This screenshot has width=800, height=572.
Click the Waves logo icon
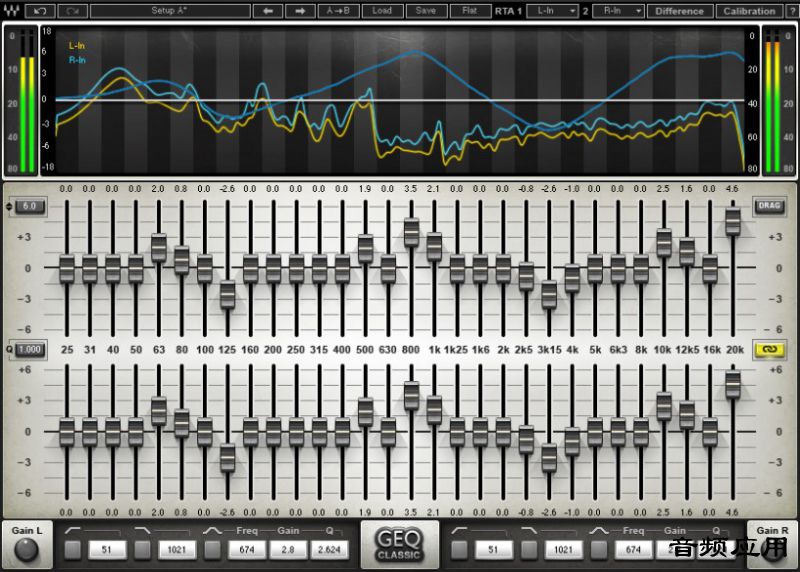(11, 10)
